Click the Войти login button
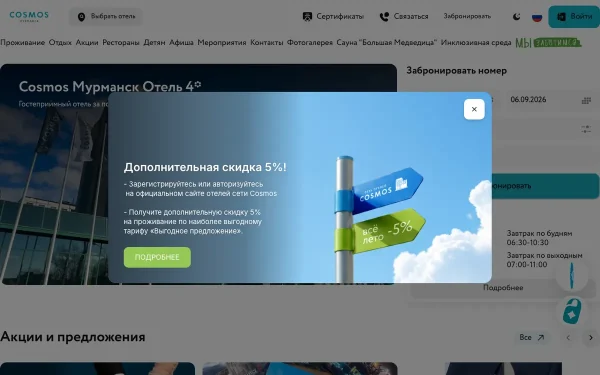Viewport: 600px width, 375px height. tap(574, 16)
